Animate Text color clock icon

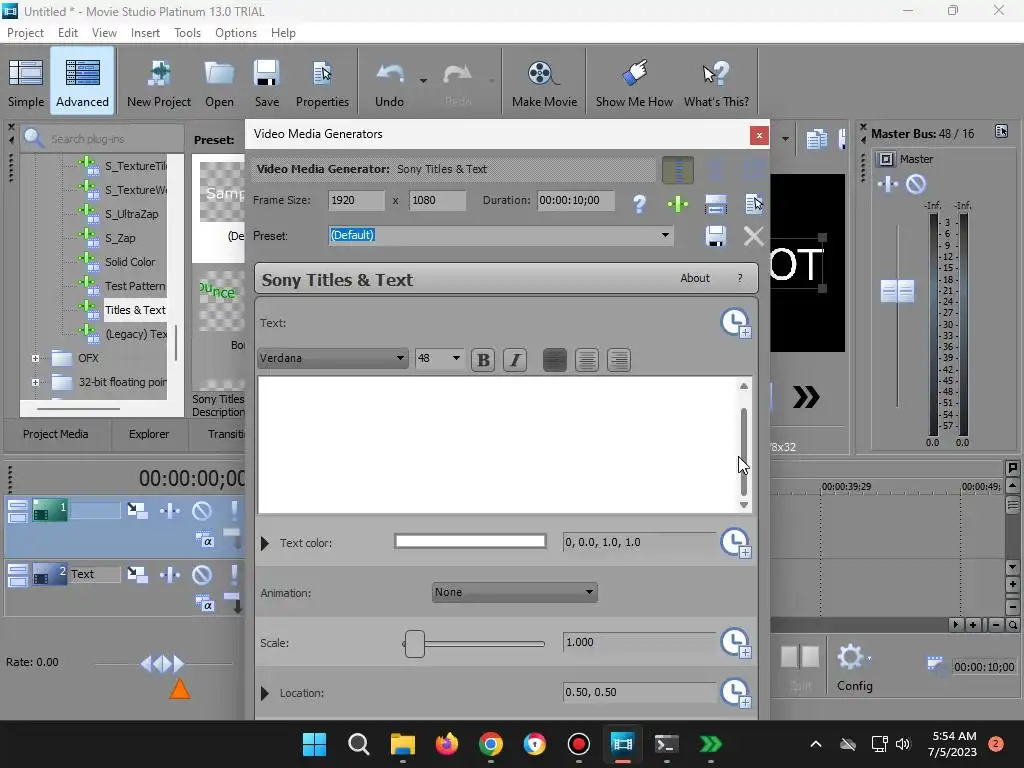tap(735, 543)
